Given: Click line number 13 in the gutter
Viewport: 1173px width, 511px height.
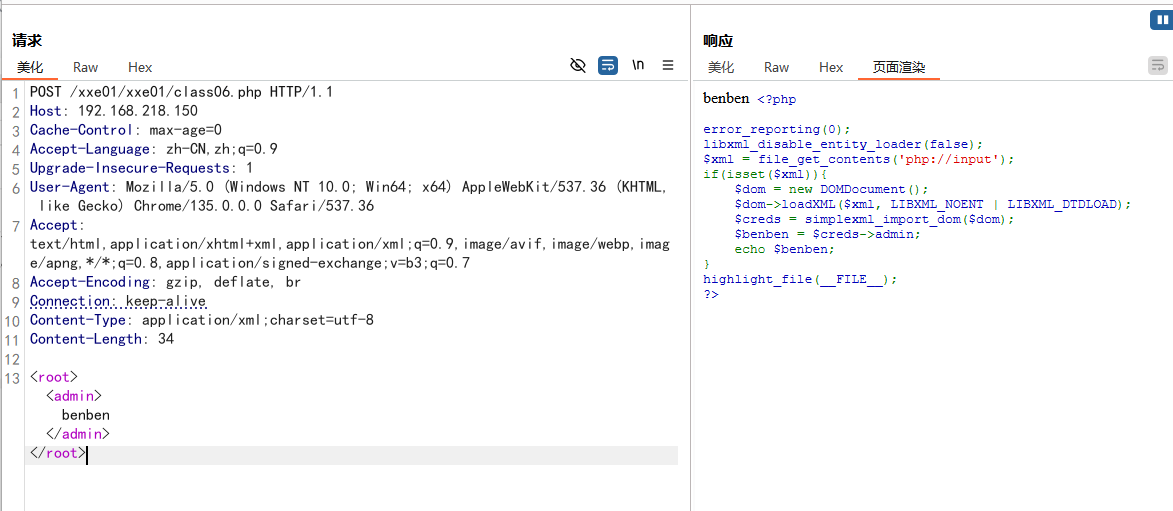Looking at the screenshot, I should (x=12, y=378).
